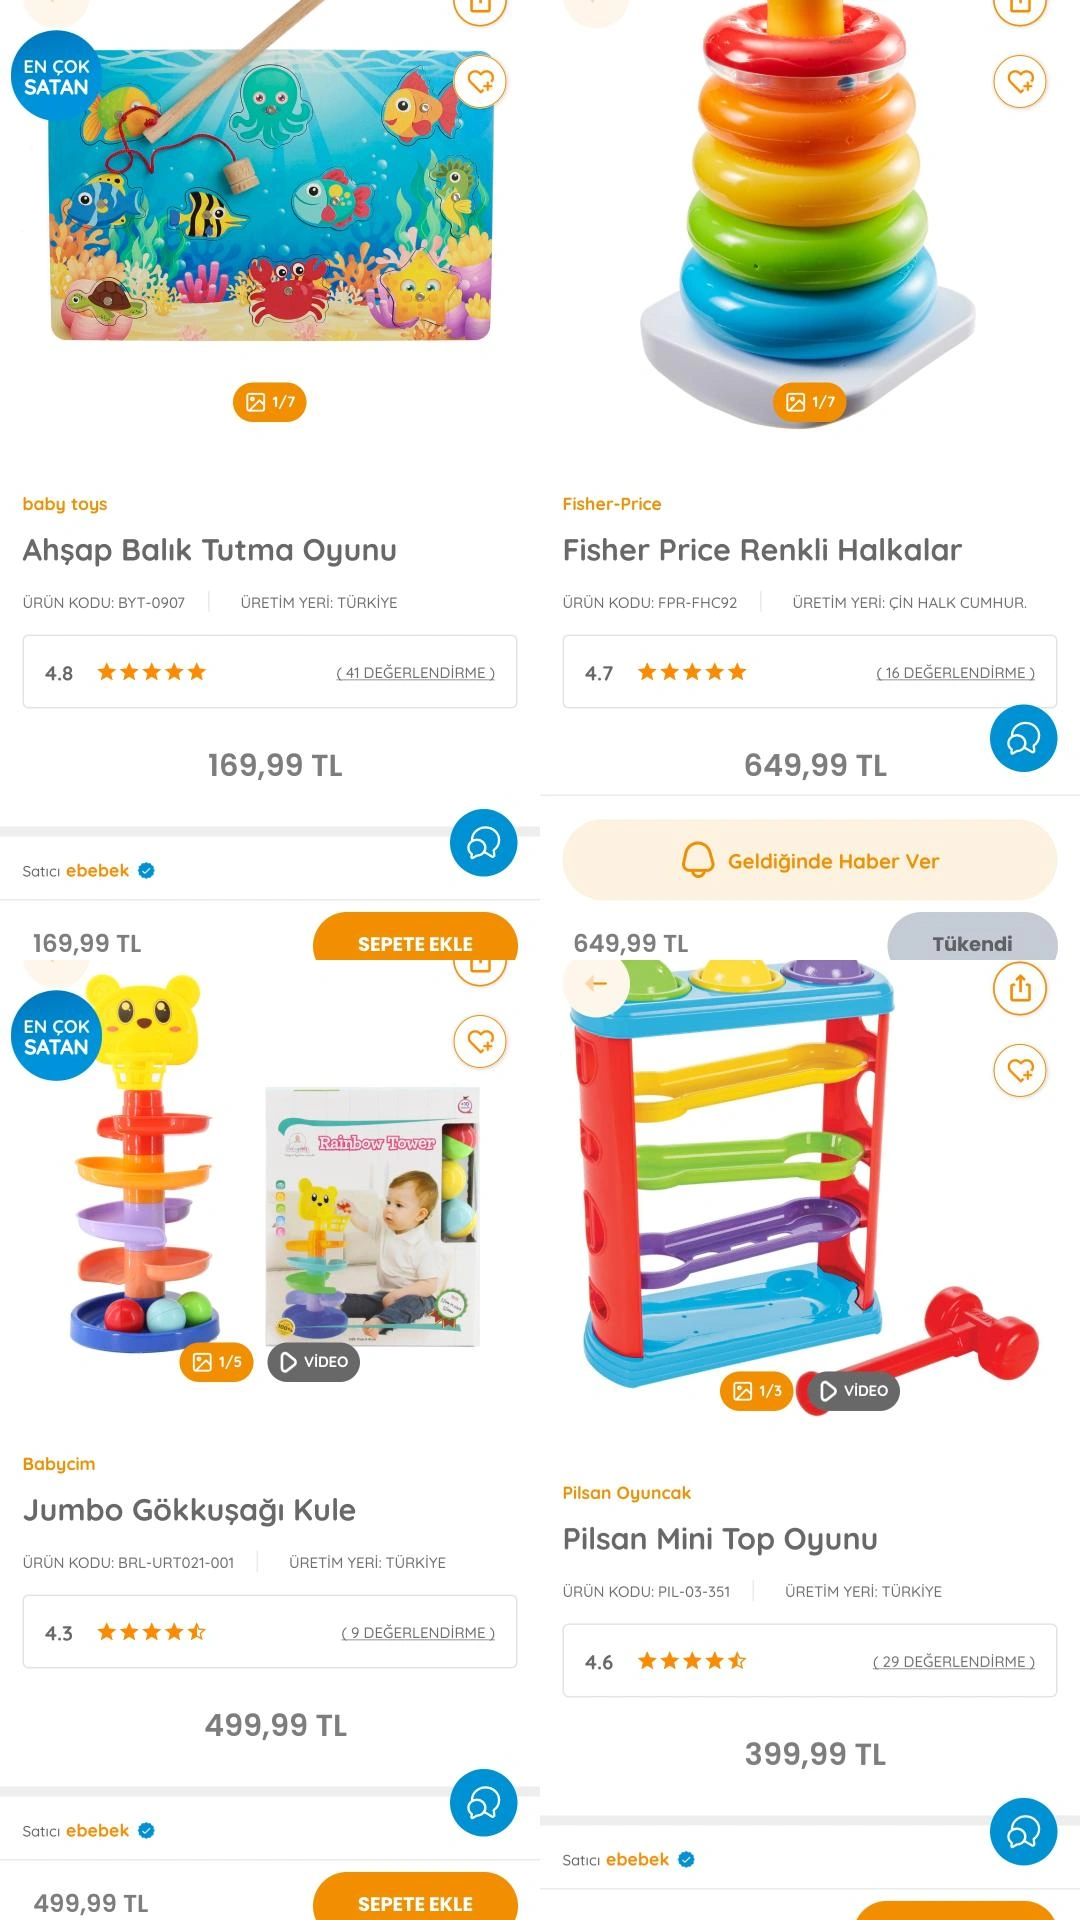This screenshot has height=1920, width=1080.
Task: Favorite the Fisher Price Renkli Halkalar
Action: (1020, 81)
